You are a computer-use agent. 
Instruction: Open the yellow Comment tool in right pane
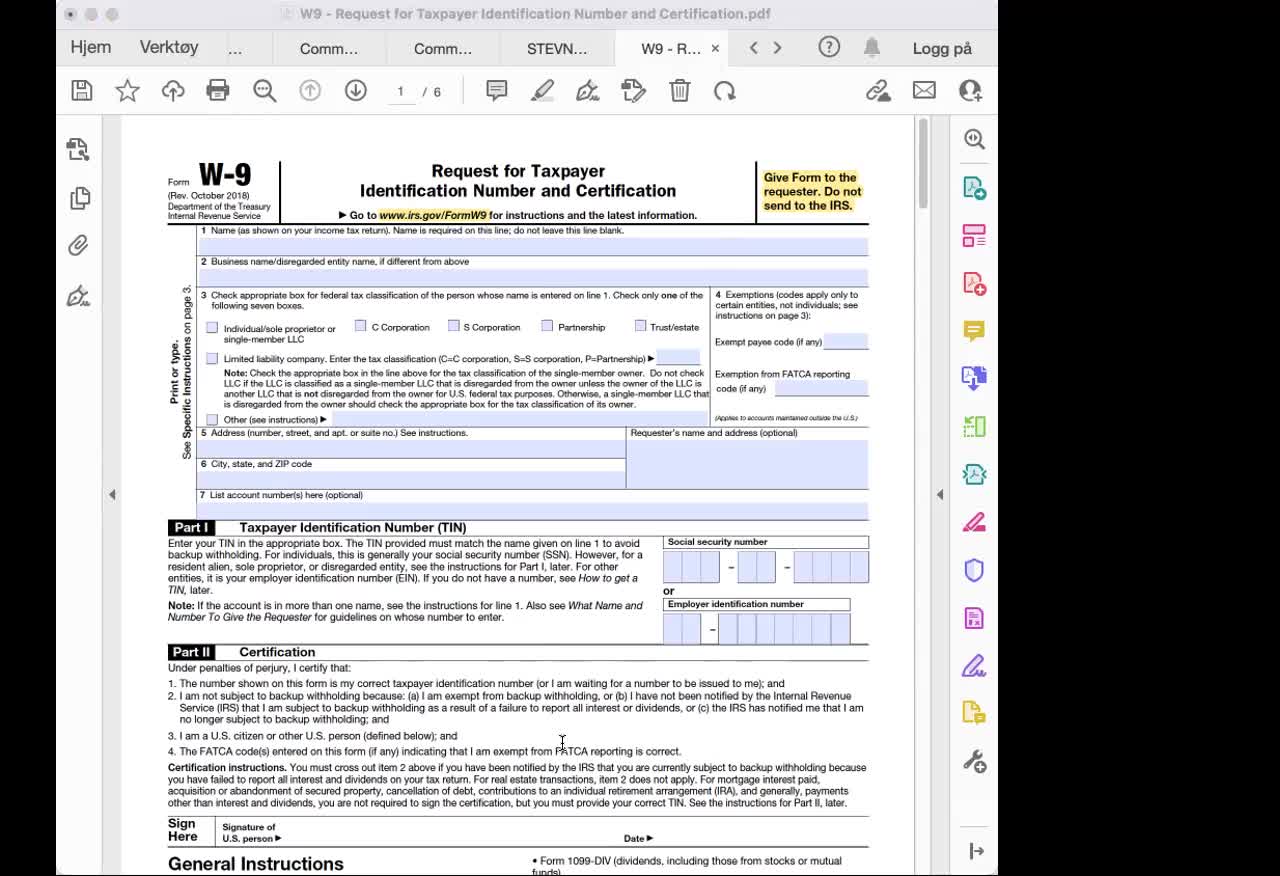pos(974,330)
